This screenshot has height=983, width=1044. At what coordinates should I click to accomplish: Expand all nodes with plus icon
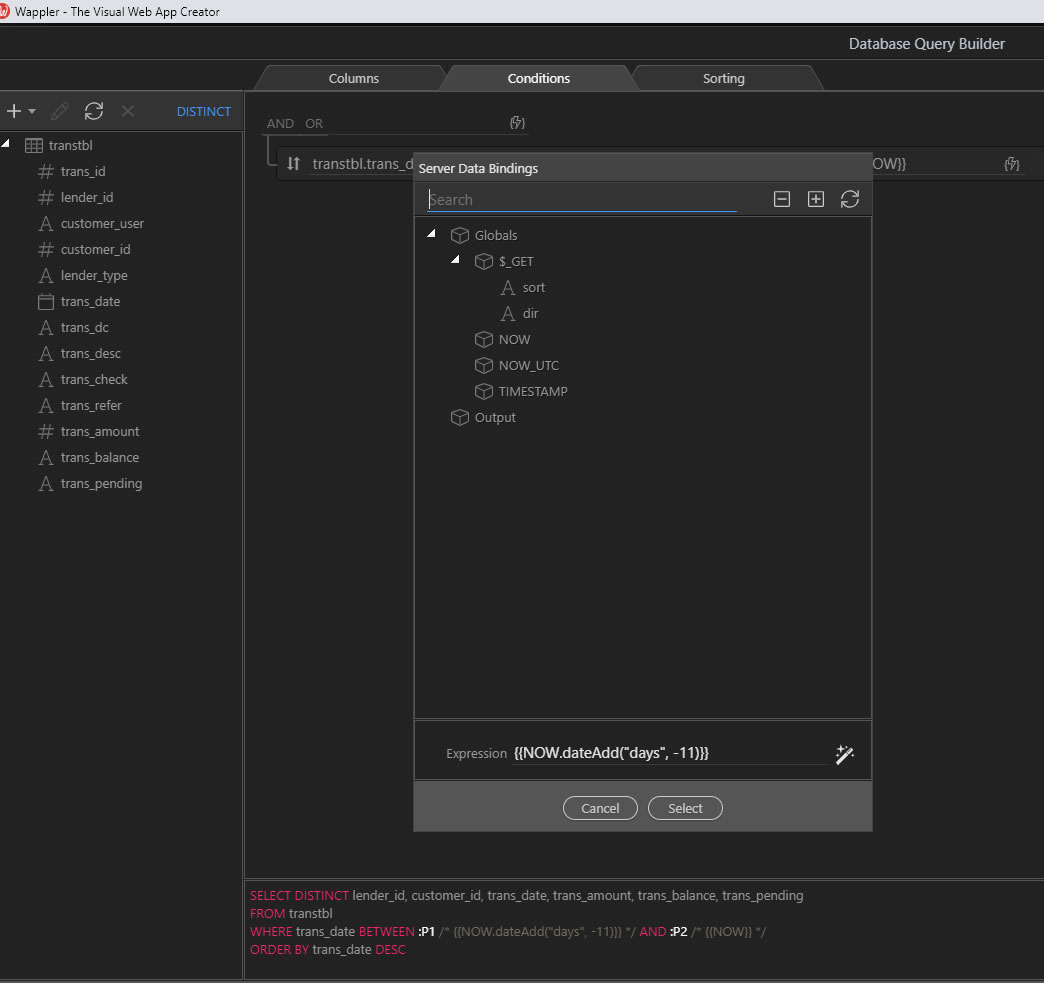816,199
